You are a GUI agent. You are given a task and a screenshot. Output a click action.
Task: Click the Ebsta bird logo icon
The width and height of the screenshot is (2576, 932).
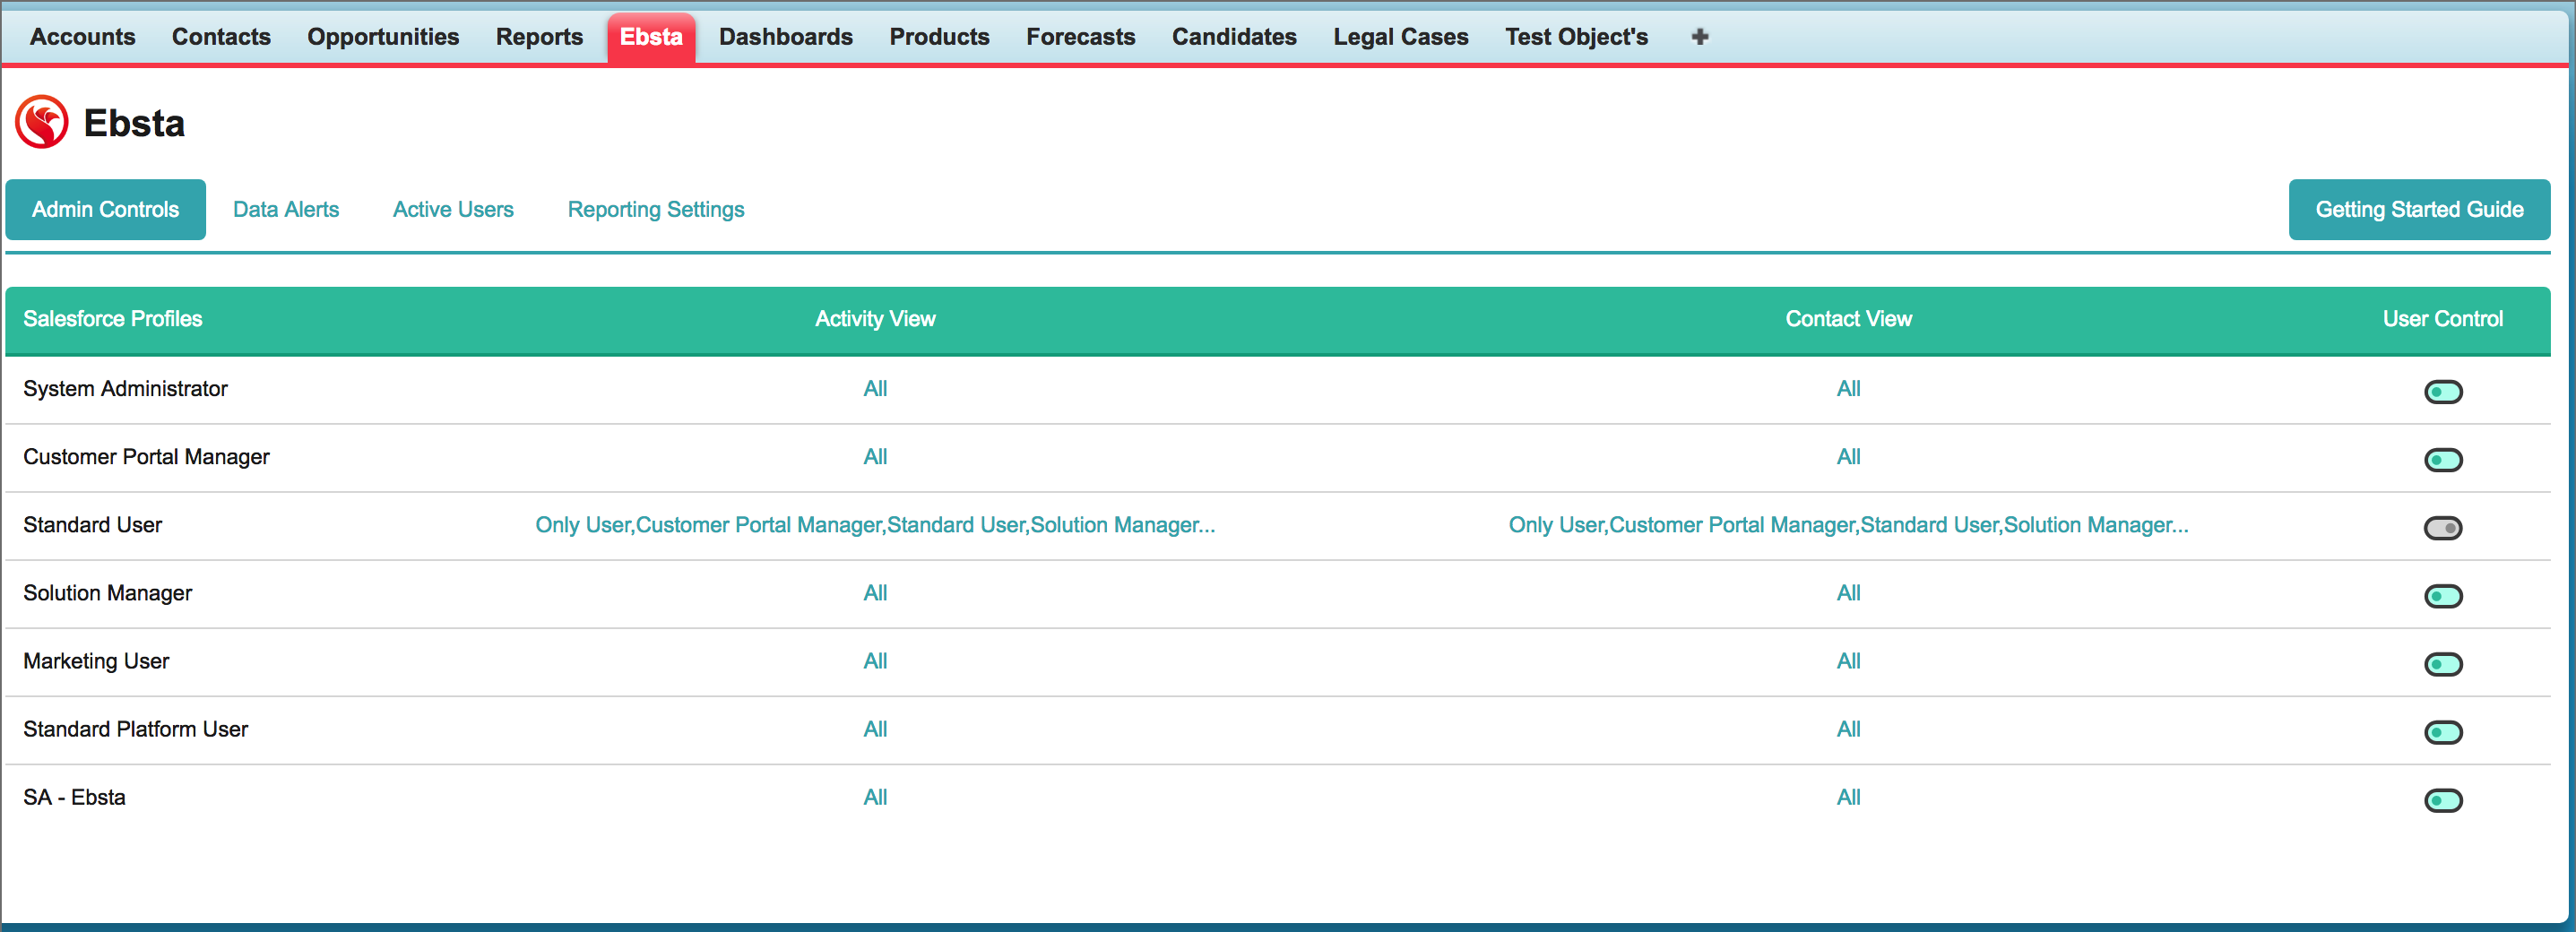pyautogui.click(x=42, y=122)
